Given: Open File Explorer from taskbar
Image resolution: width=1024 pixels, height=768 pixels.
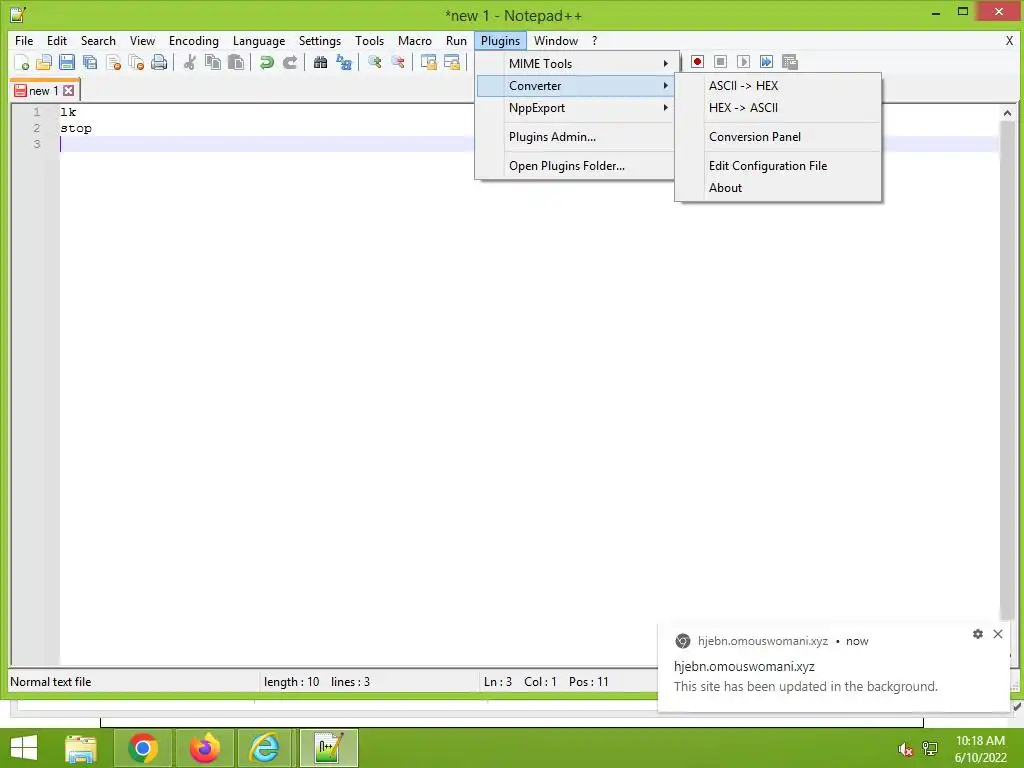Looking at the screenshot, I should [81, 748].
